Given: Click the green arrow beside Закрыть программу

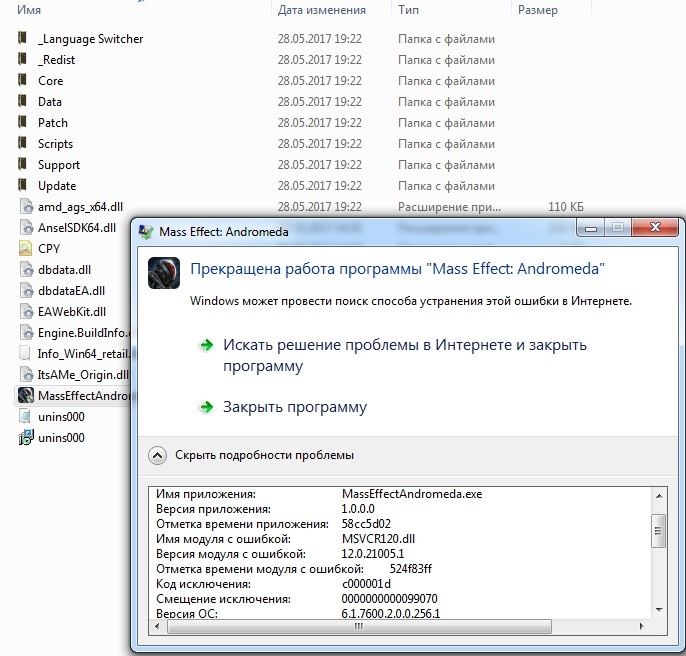Looking at the screenshot, I should pyautogui.click(x=206, y=407).
